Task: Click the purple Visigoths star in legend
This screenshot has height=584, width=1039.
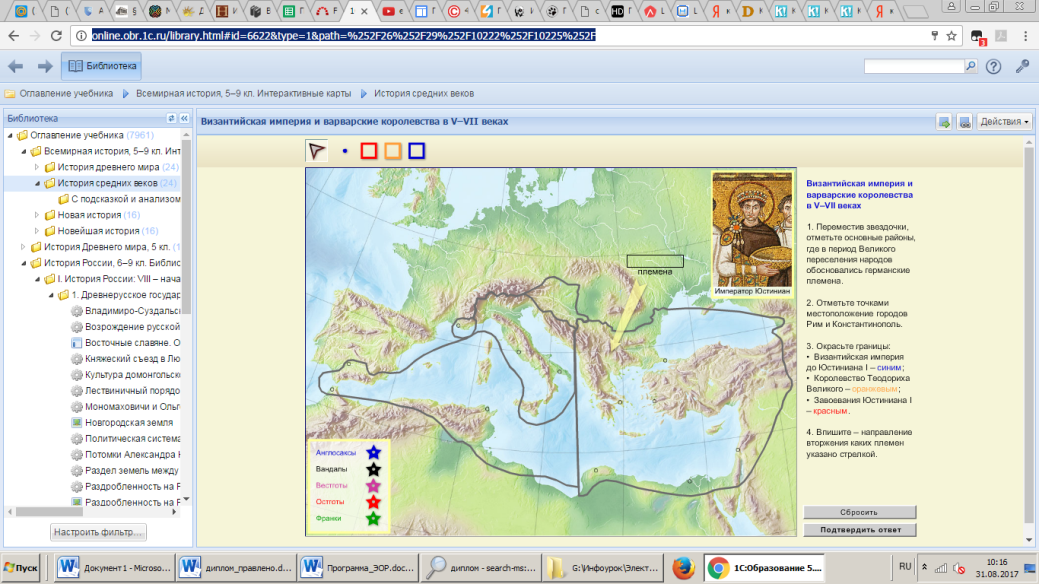Action: click(x=374, y=486)
